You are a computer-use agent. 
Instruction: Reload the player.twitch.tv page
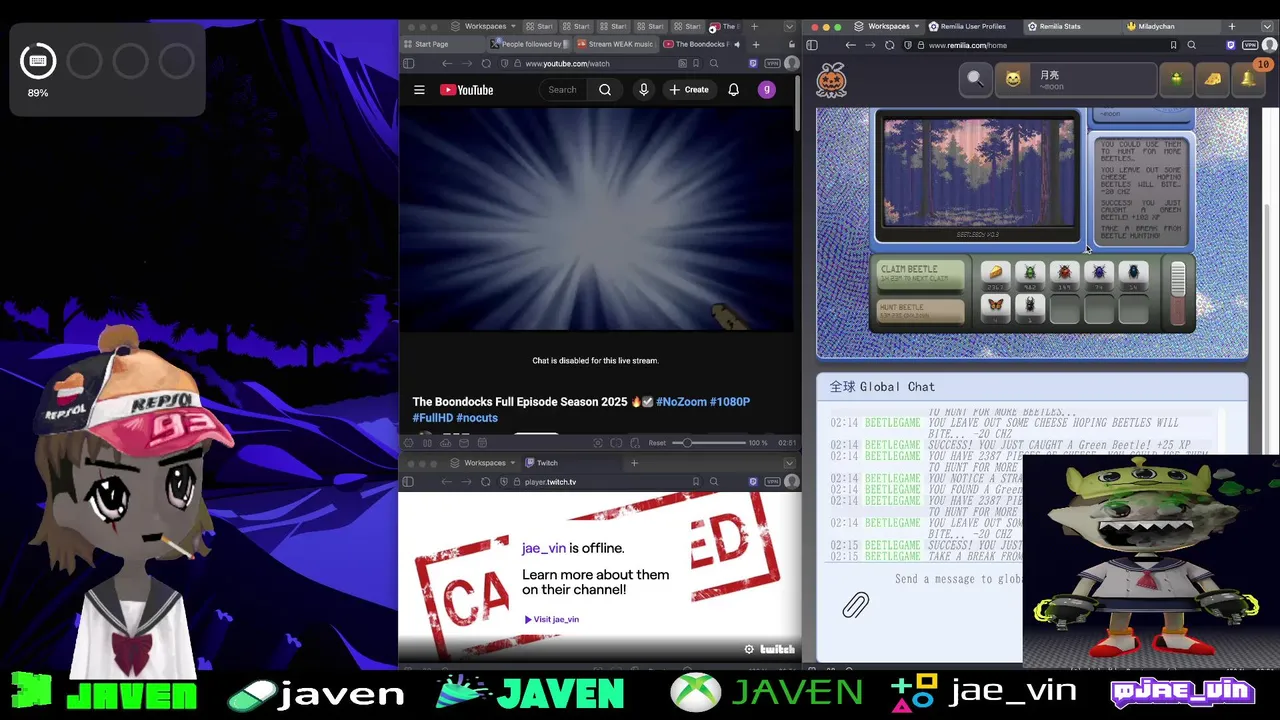[486, 481]
